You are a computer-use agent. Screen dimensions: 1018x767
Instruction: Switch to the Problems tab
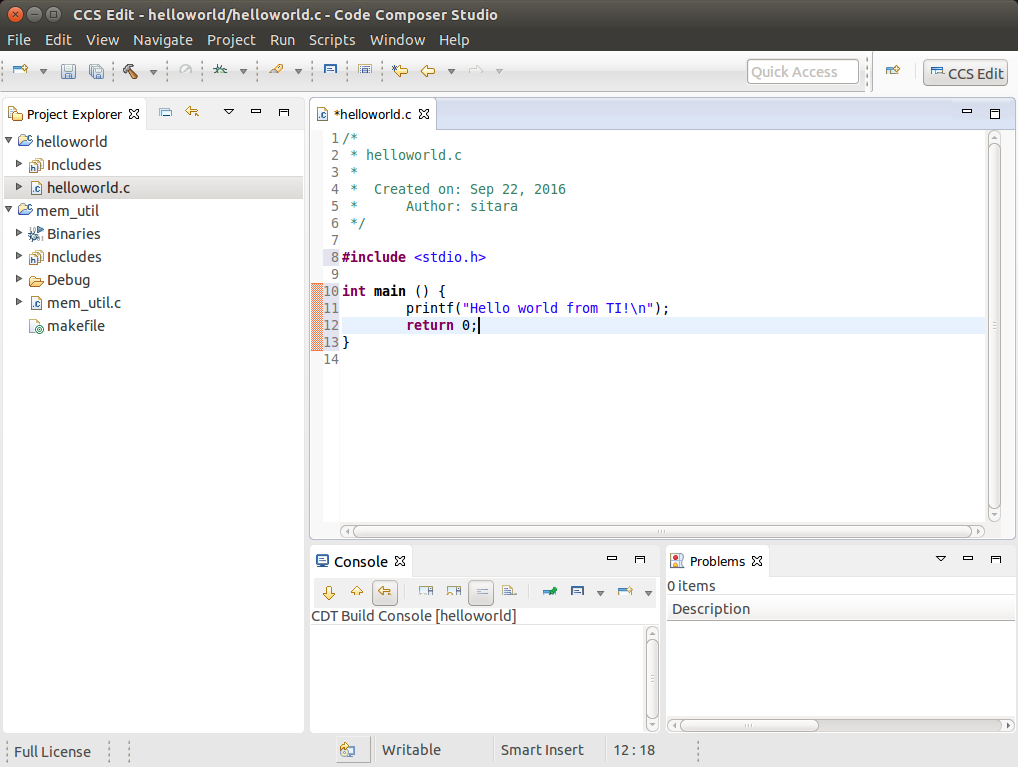click(x=716, y=561)
